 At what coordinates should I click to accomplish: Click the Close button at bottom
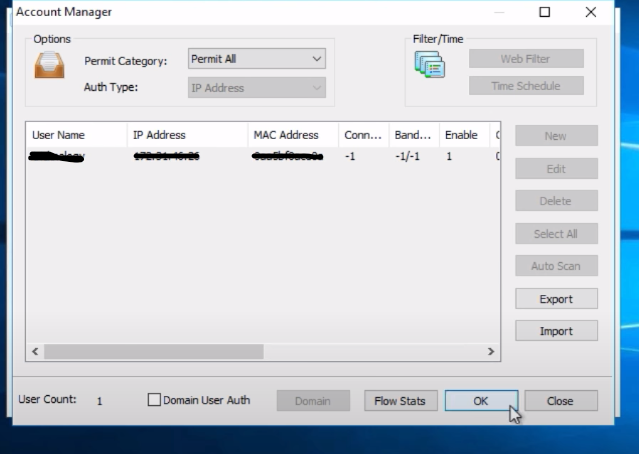click(x=561, y=401)
